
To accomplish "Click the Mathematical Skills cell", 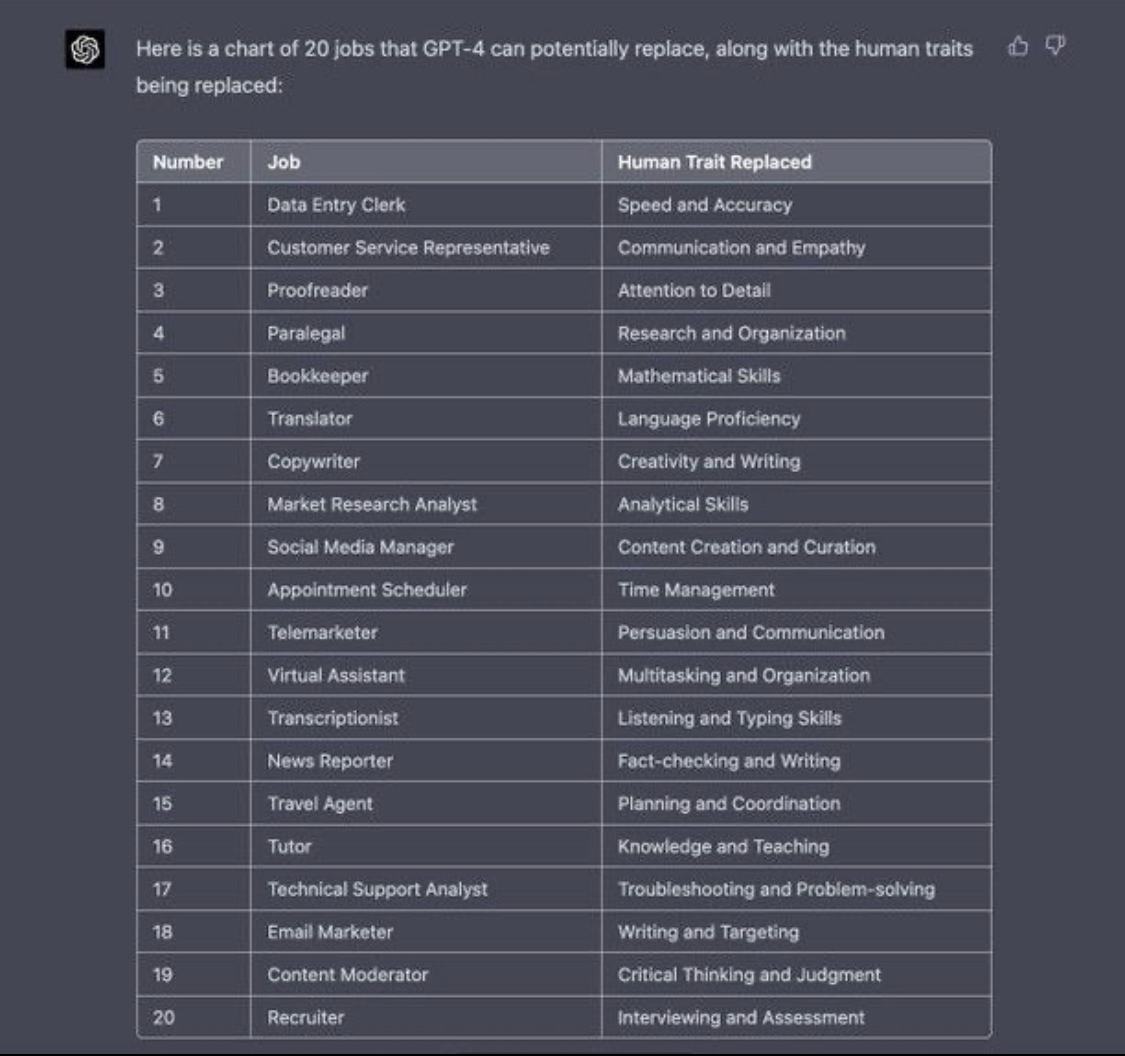I will [x=796, y=376].
